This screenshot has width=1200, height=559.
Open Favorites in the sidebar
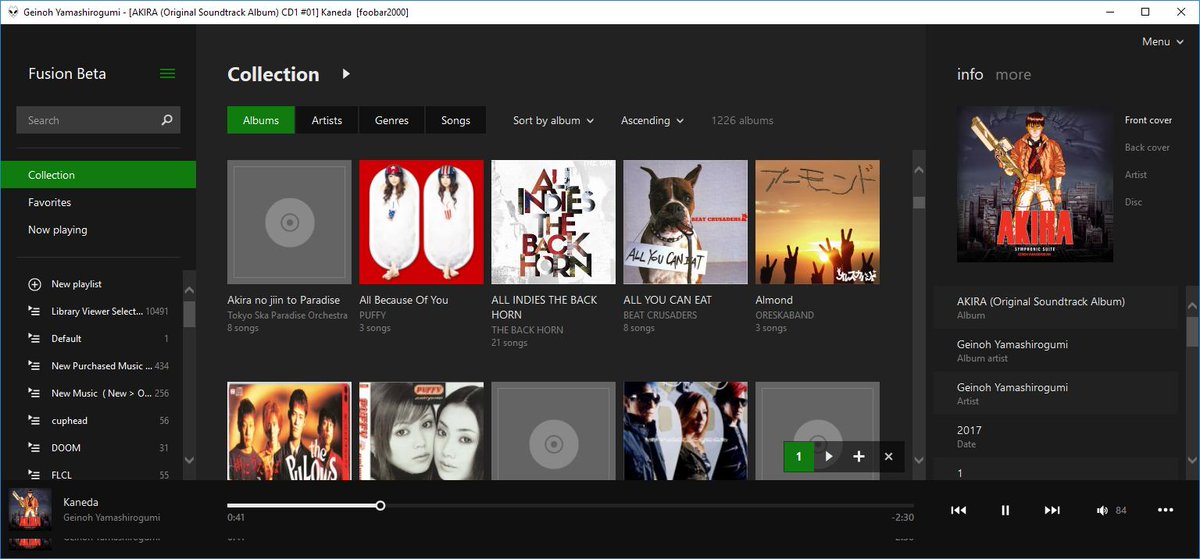tap(98, 202)
